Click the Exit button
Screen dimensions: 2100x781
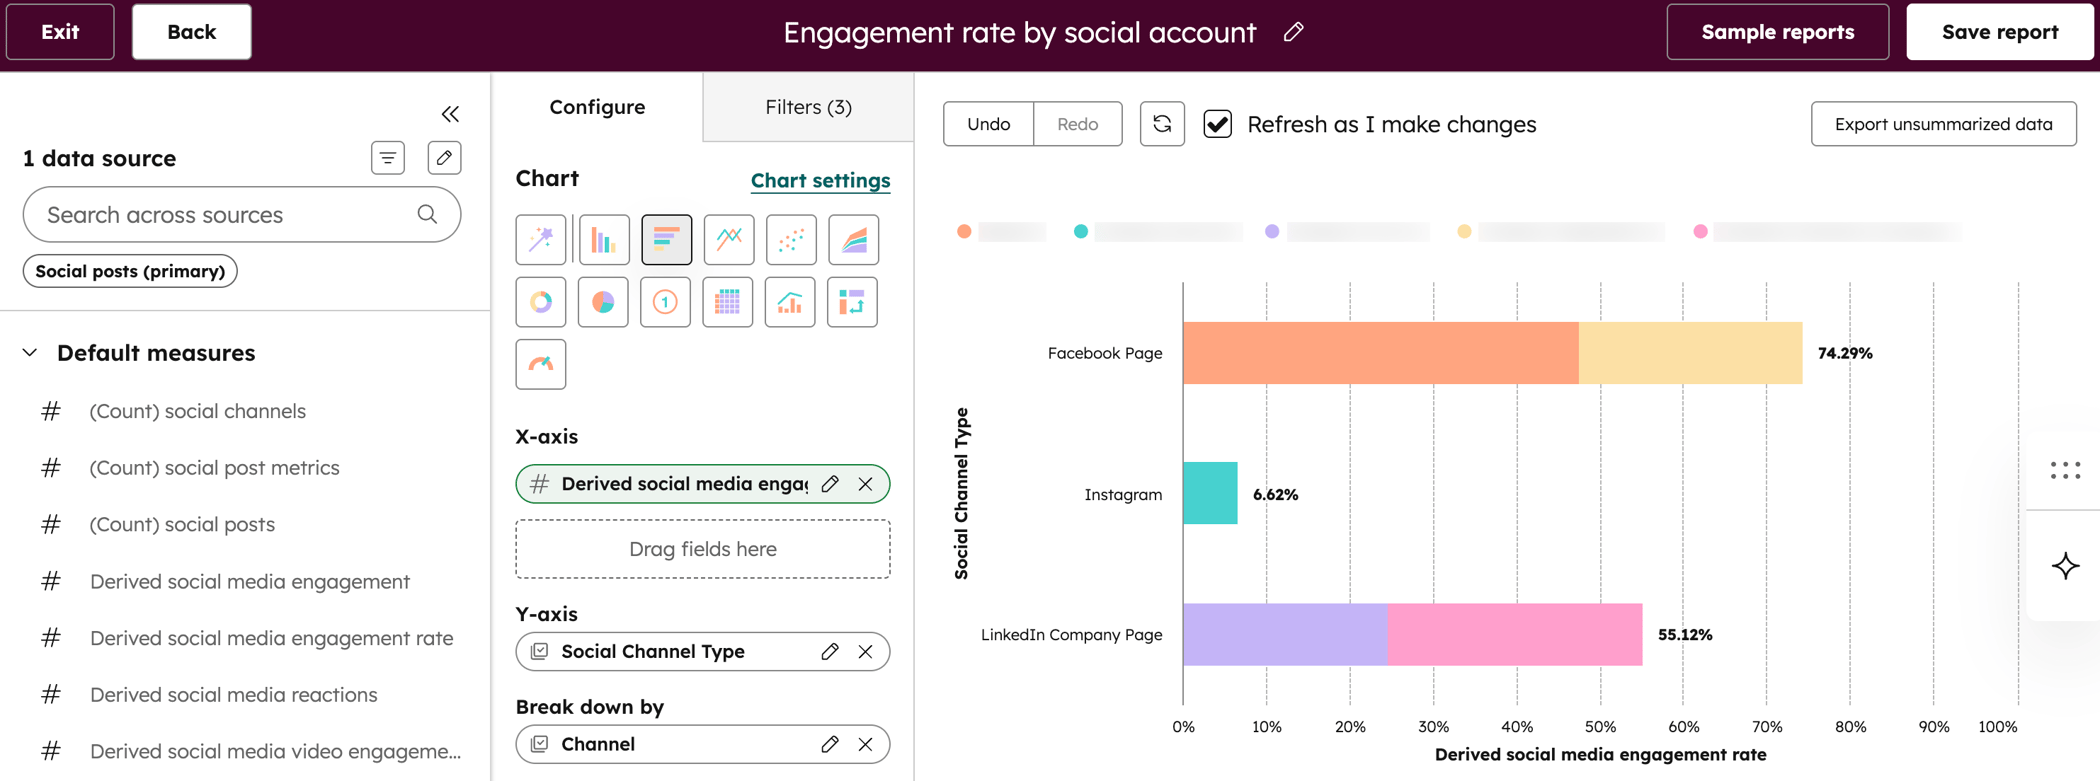[60, 32]
